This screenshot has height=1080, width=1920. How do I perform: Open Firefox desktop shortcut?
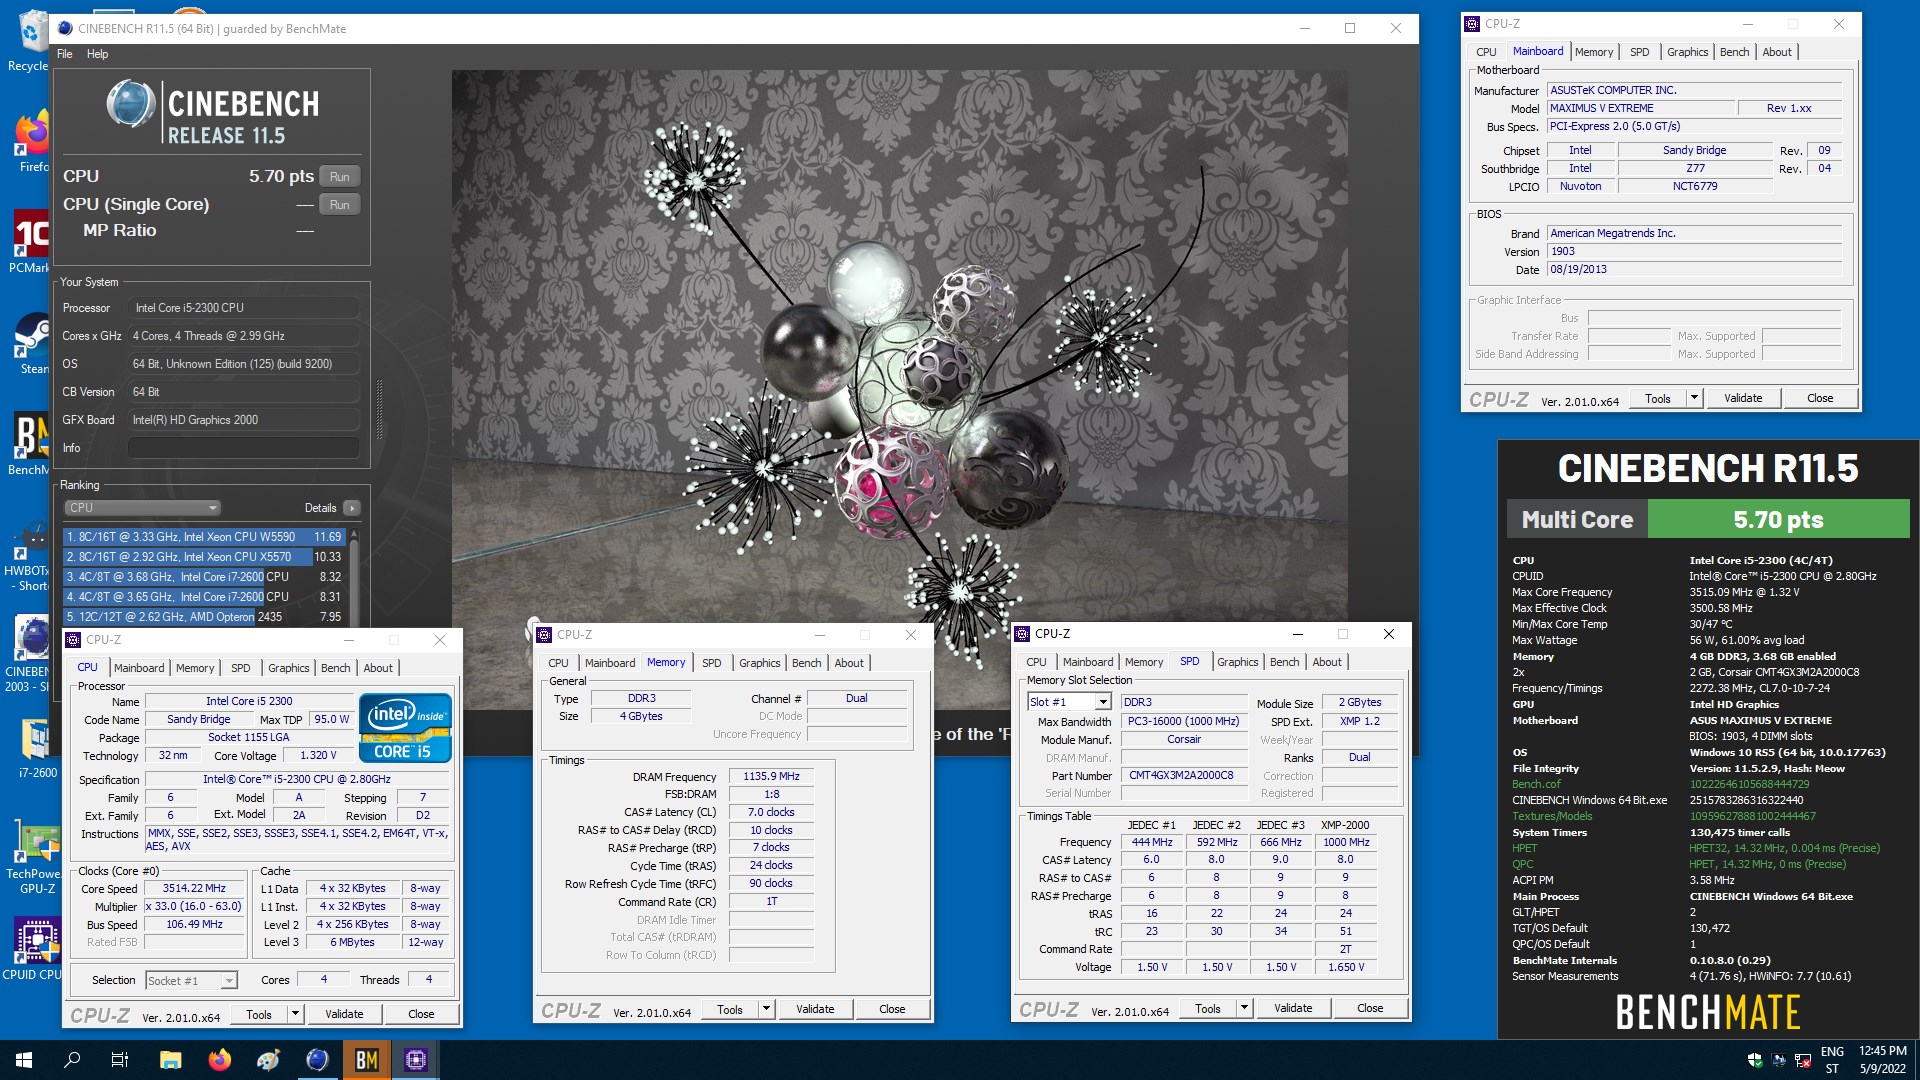point(32,142)
